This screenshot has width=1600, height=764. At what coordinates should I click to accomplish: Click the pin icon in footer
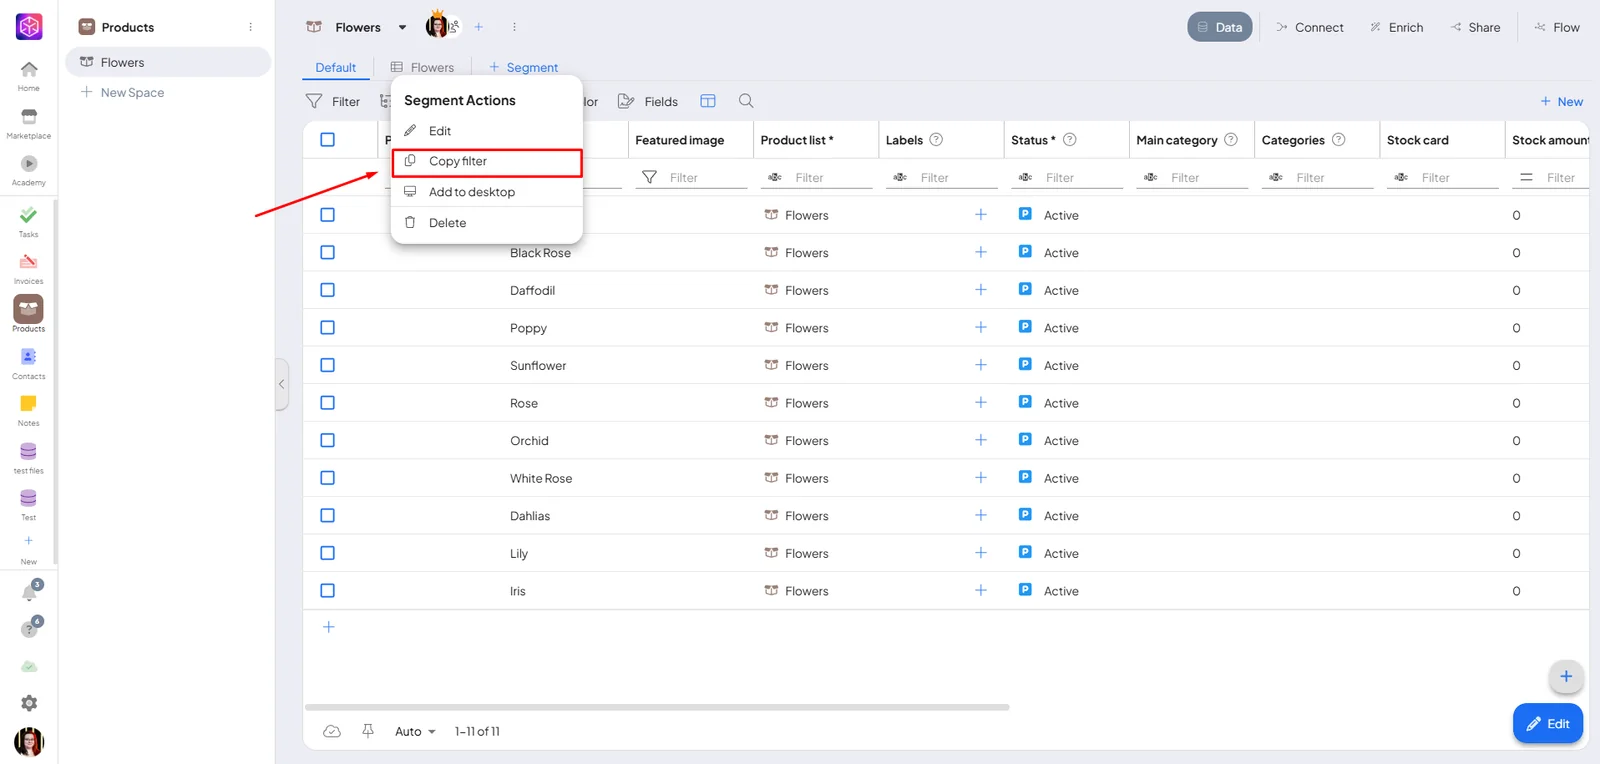(368, 731)
